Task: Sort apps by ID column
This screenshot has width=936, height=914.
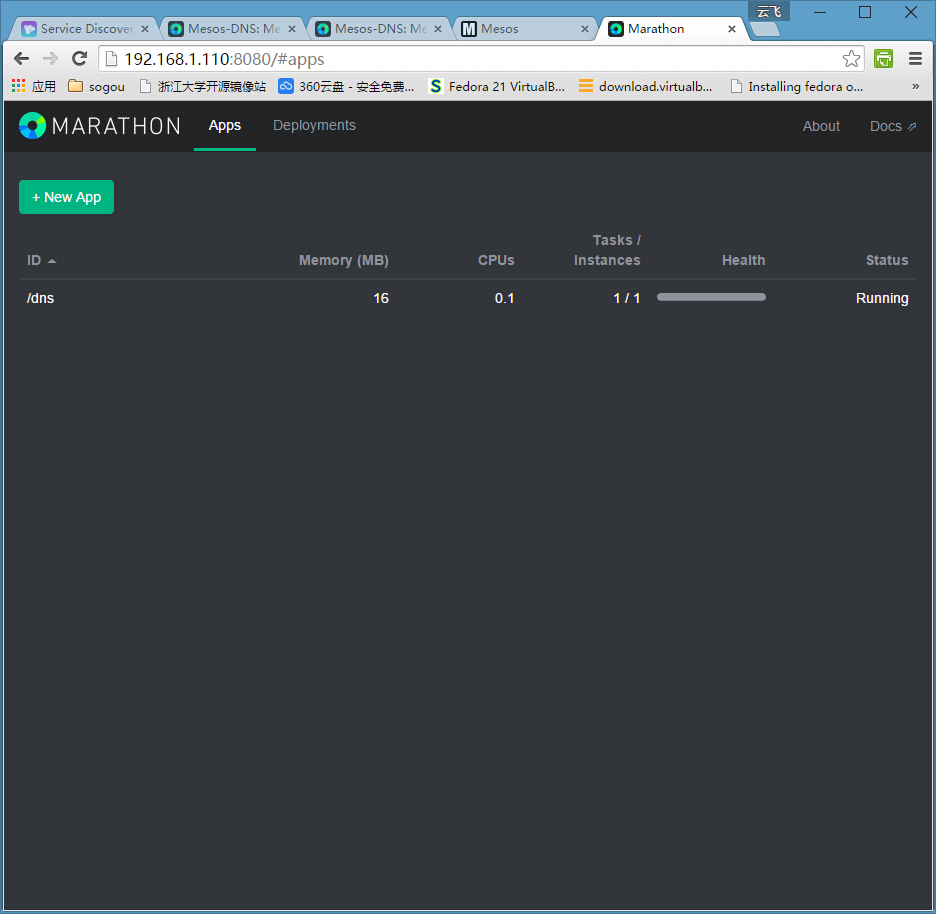Action: coord(41,260)
